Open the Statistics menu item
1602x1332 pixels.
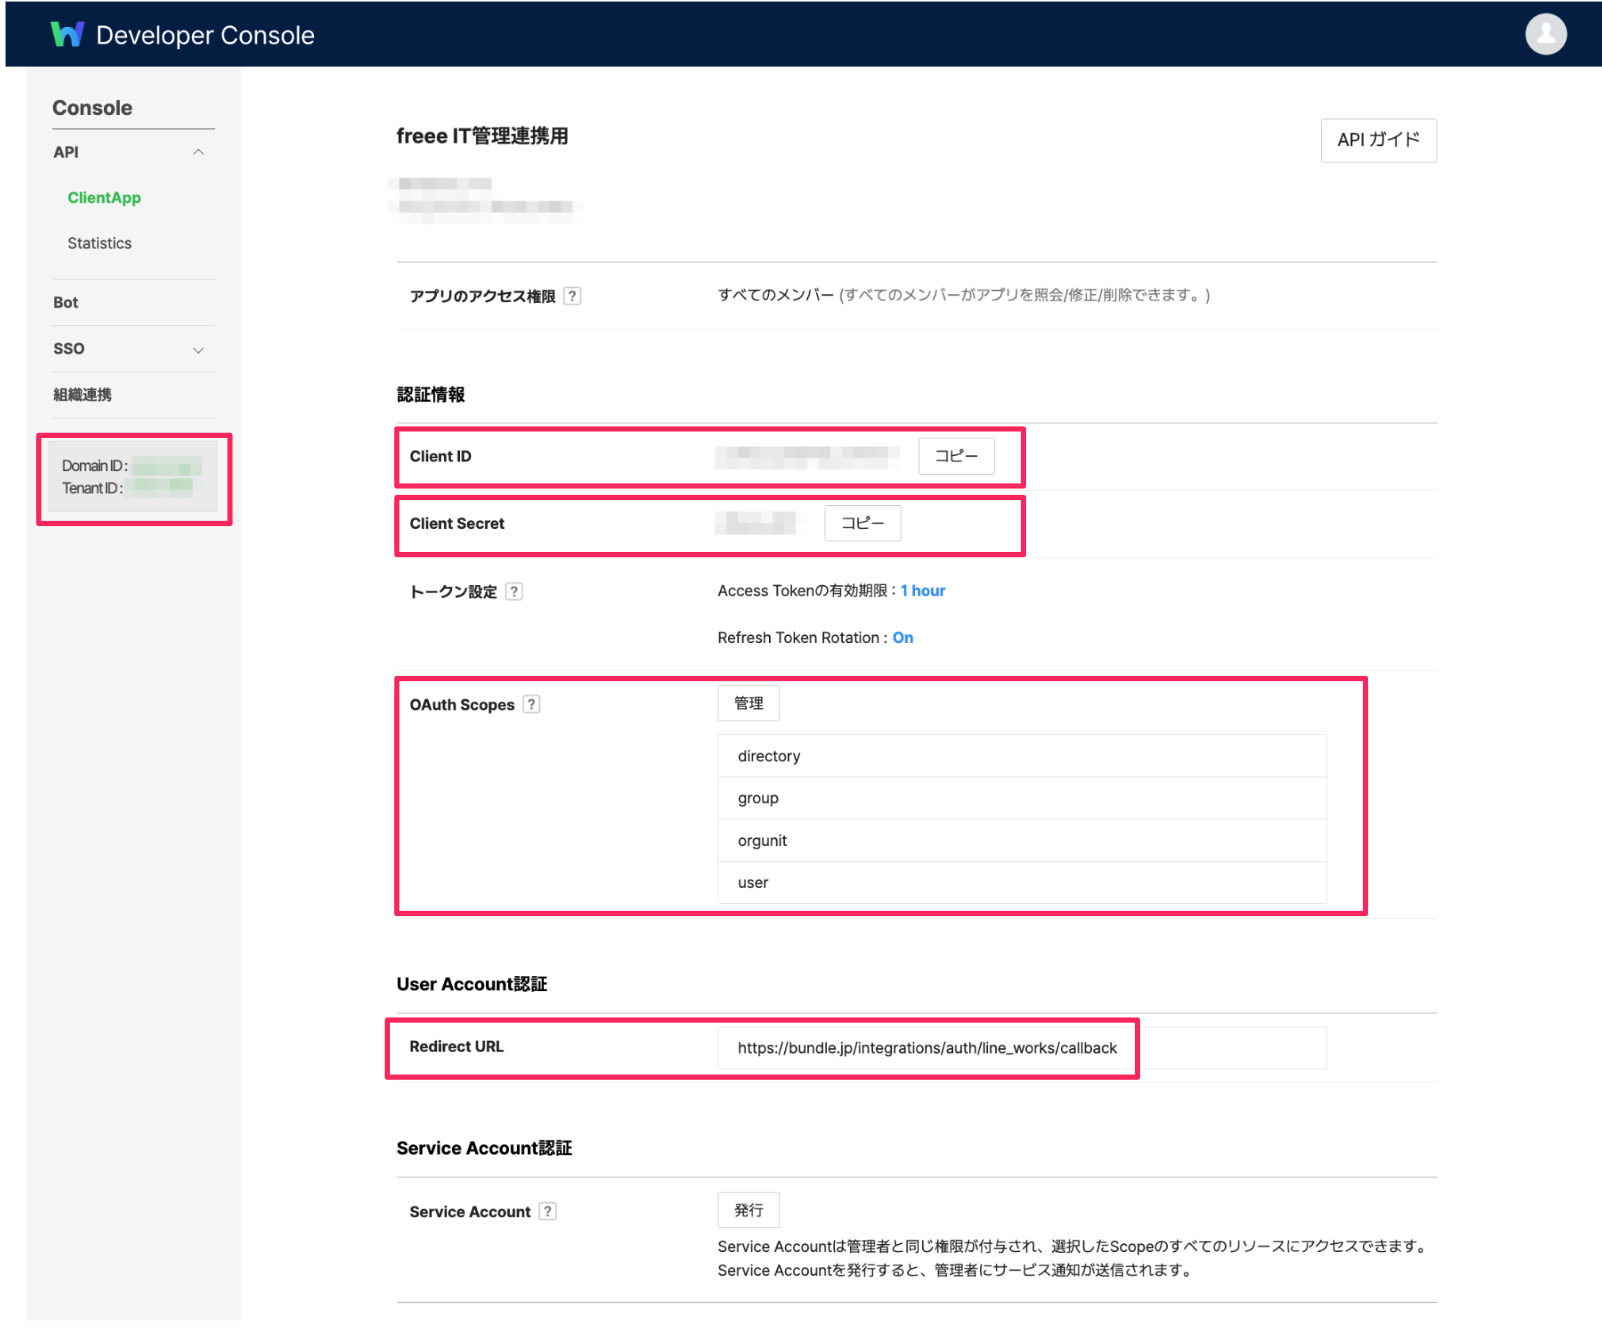point(99,243)
